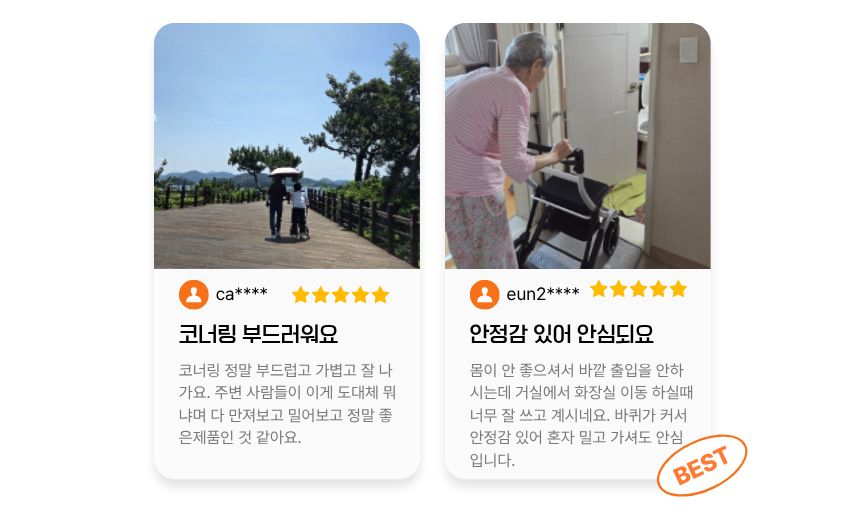
Task: Click the last star in eun2**** rating
Action: pos(678,289)
